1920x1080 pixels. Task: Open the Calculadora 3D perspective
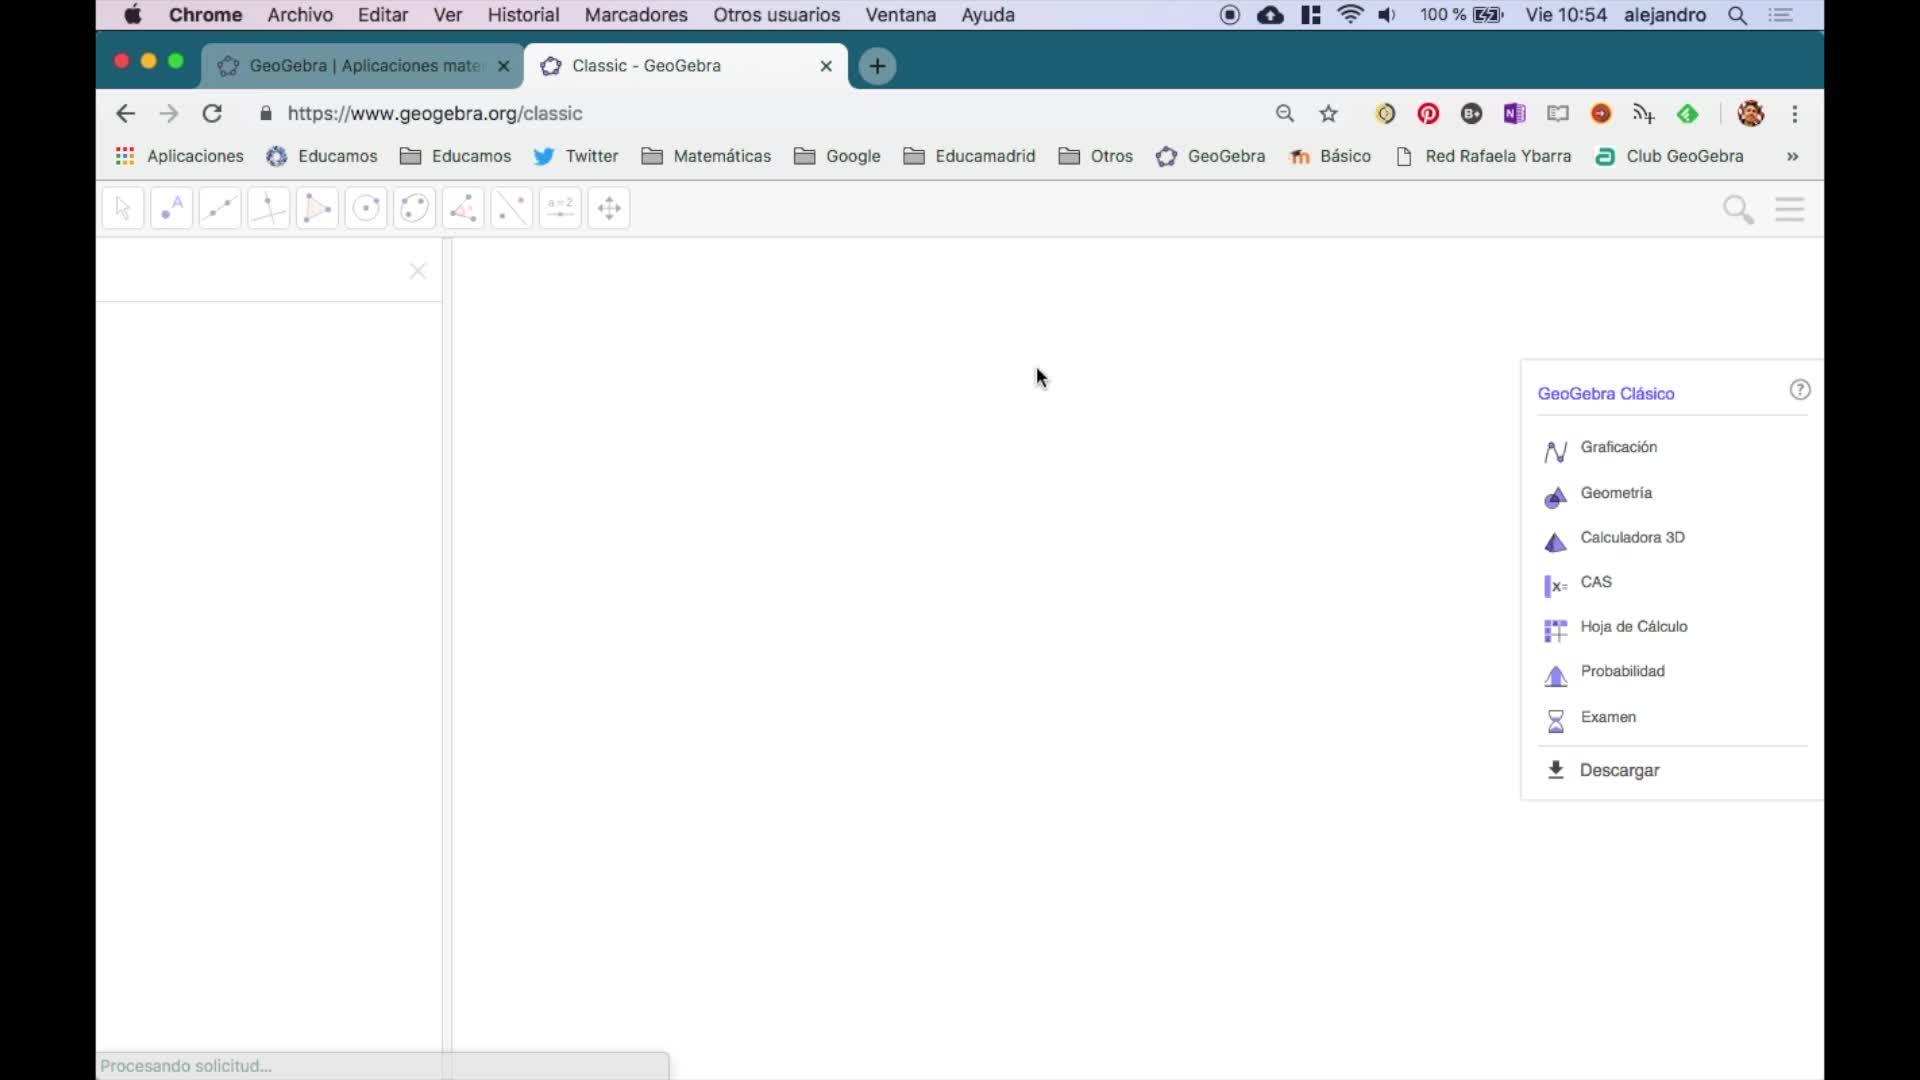pos(1632,538)
